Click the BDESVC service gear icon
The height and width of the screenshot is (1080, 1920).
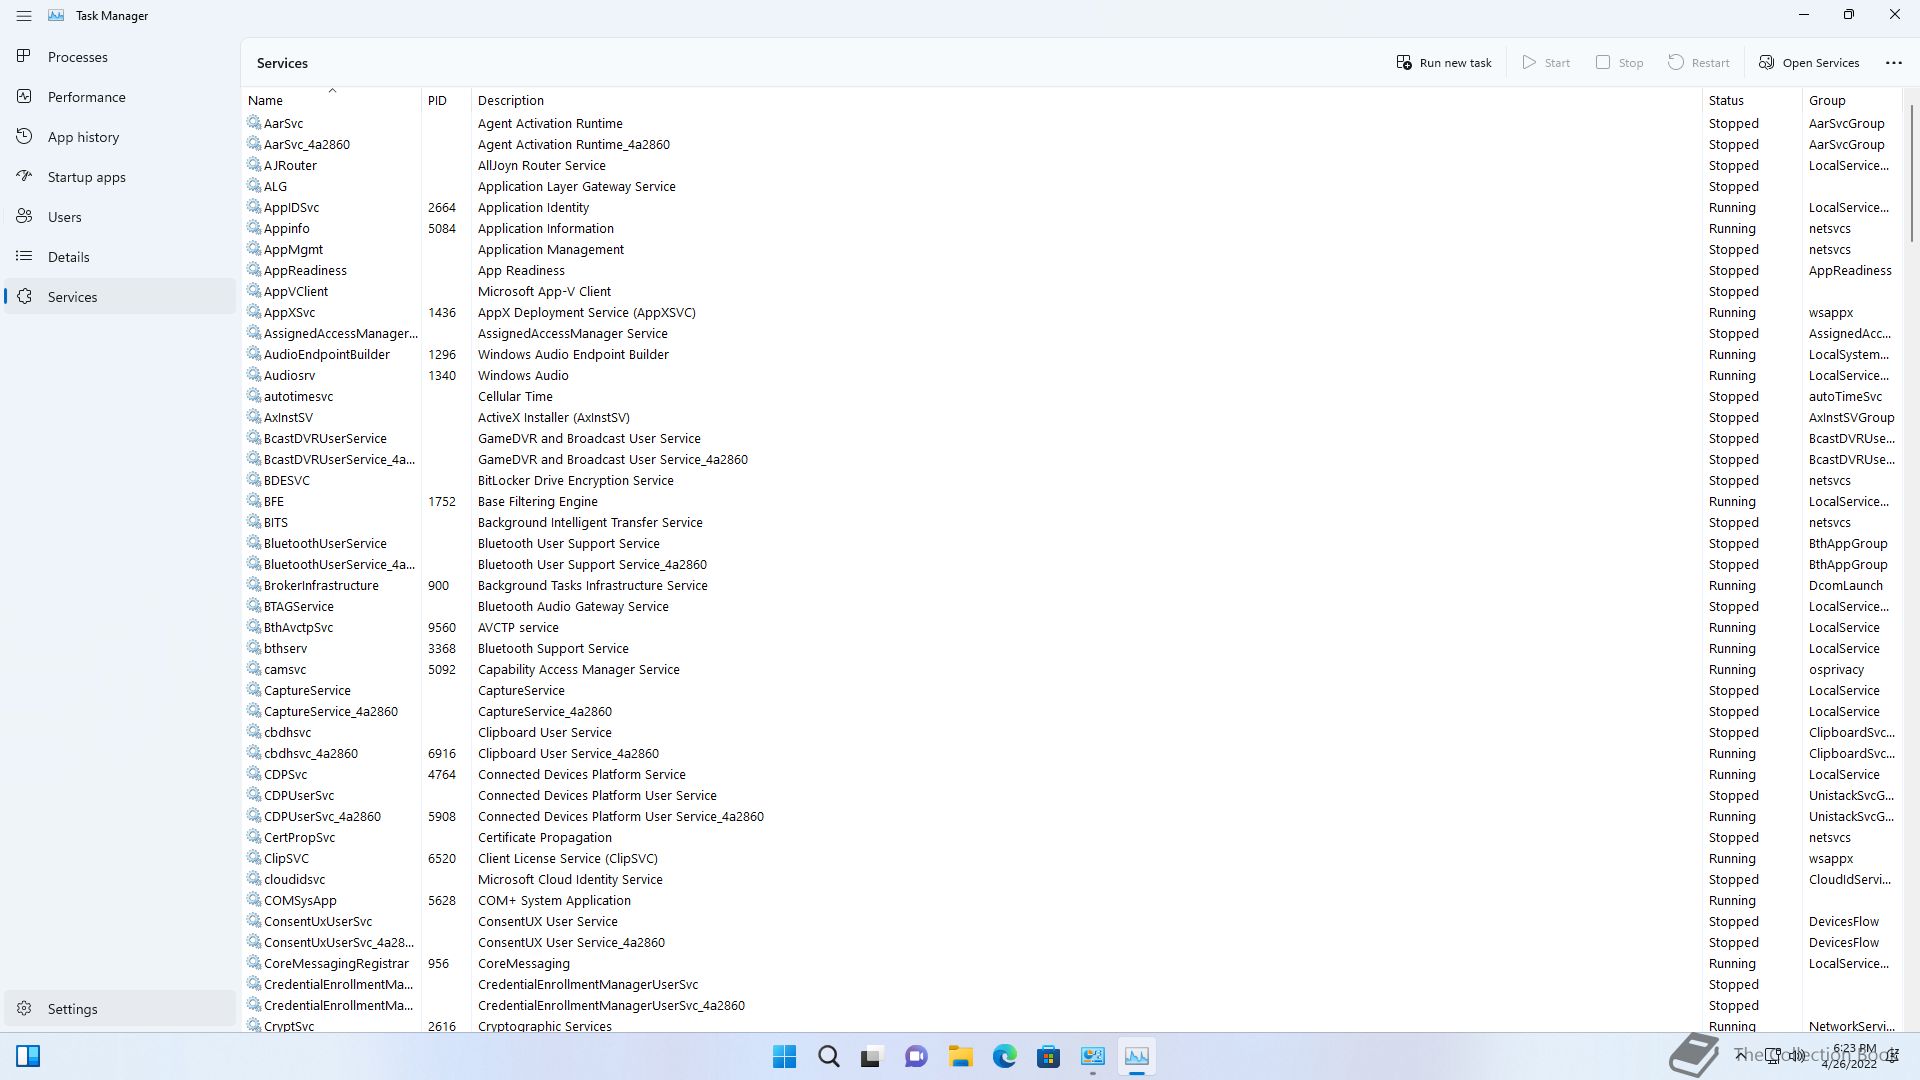click(254, 480)
